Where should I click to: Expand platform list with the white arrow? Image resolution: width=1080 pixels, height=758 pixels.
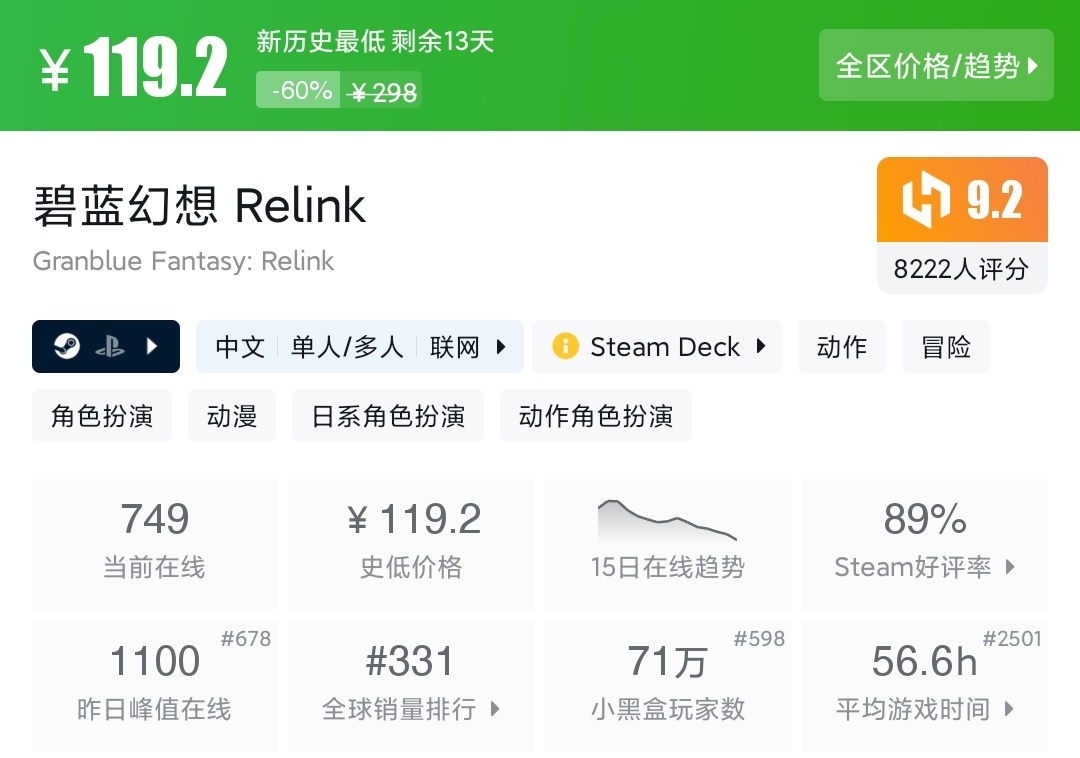point(152,347)
